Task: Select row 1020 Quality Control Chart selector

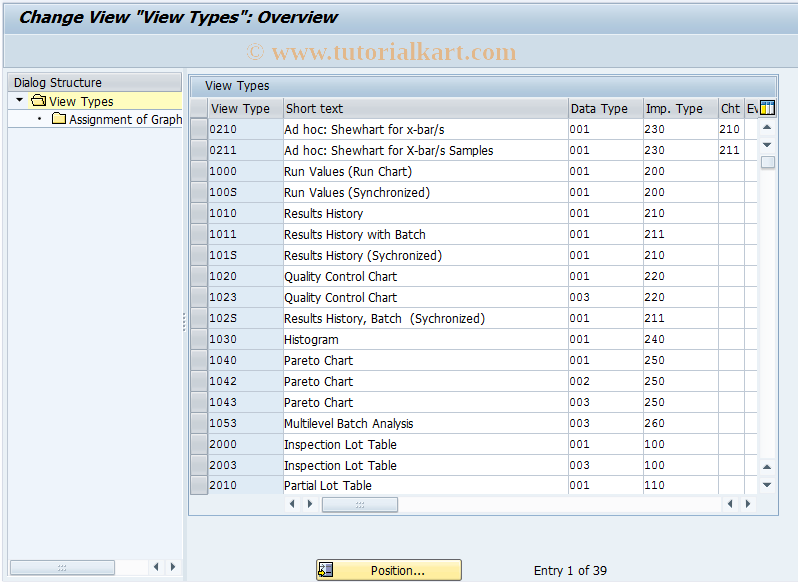Action: 199,276
